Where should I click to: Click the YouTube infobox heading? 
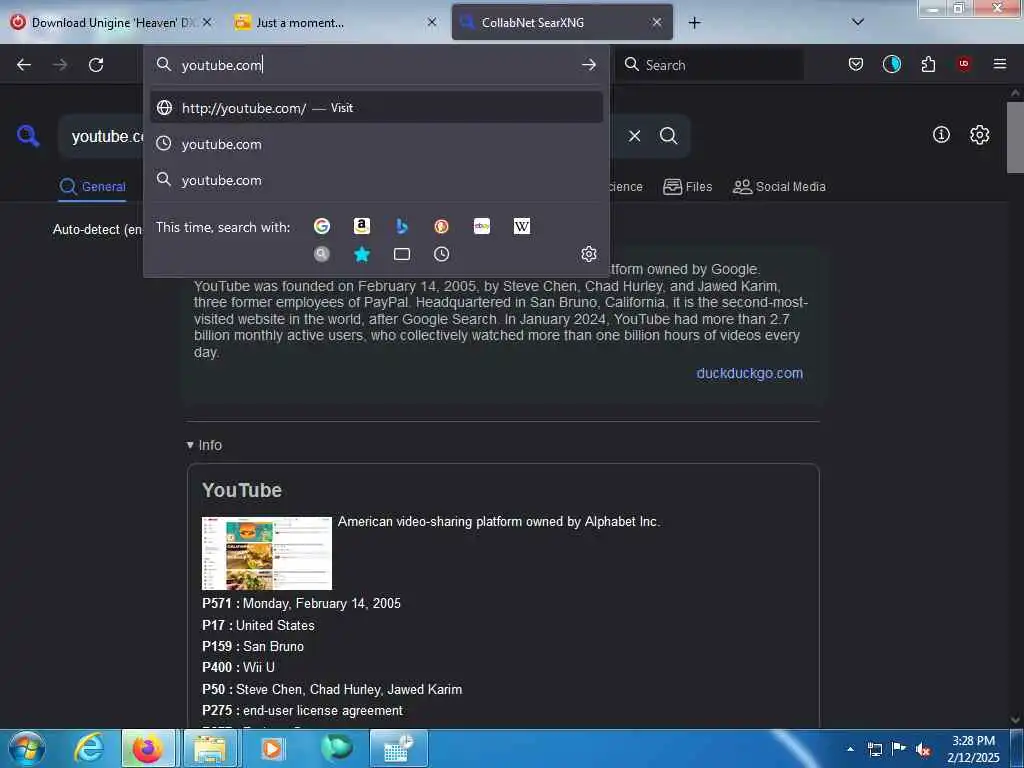tap(242, 490)
